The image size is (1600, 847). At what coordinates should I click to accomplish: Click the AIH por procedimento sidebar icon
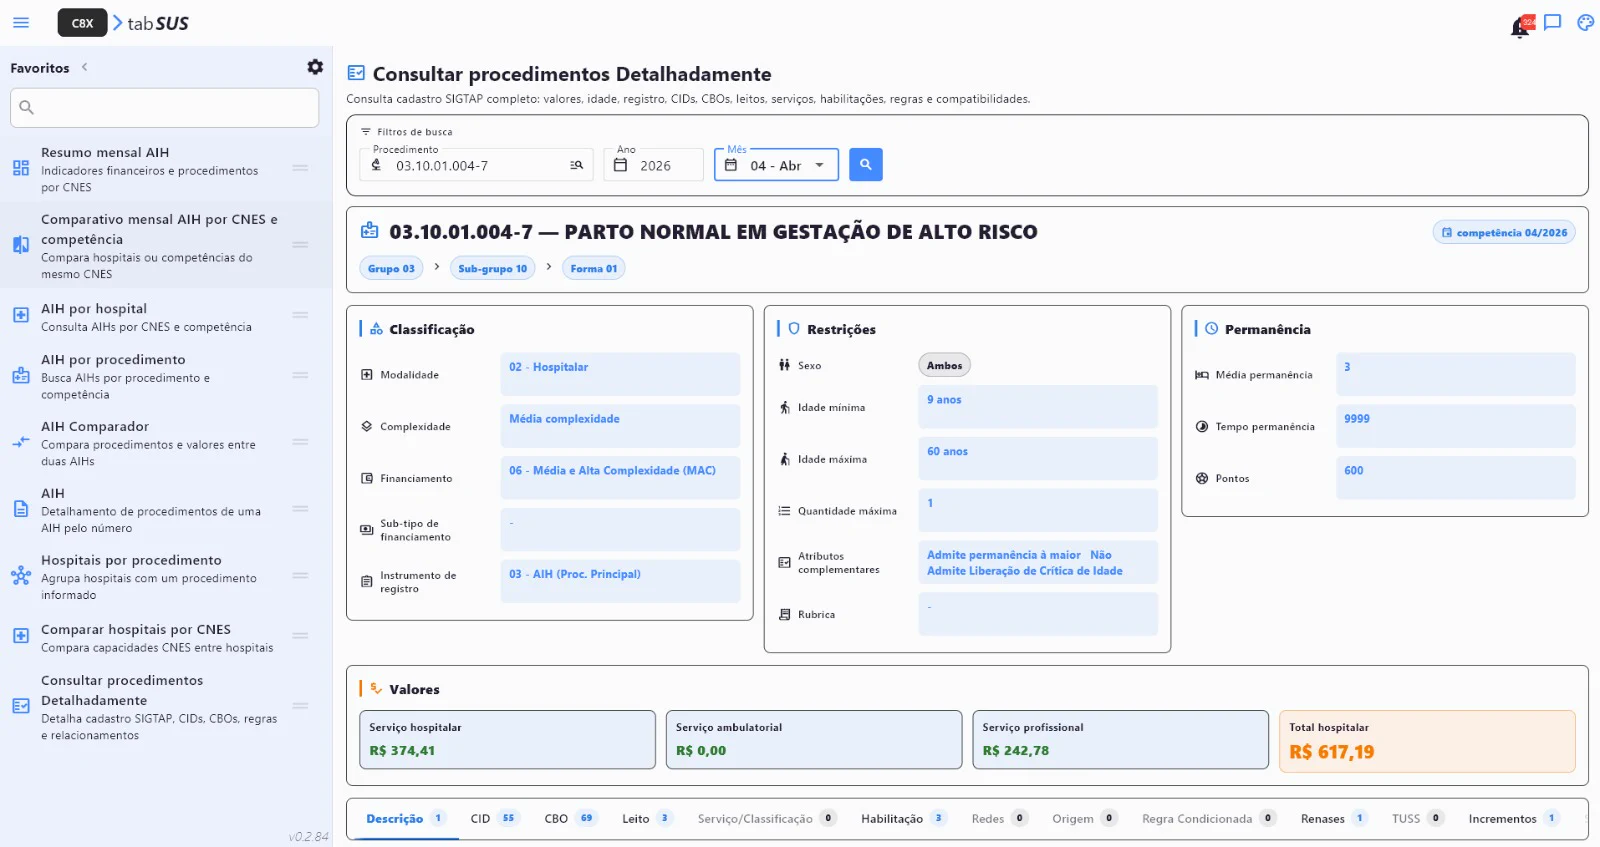click(x=21, y=376)
